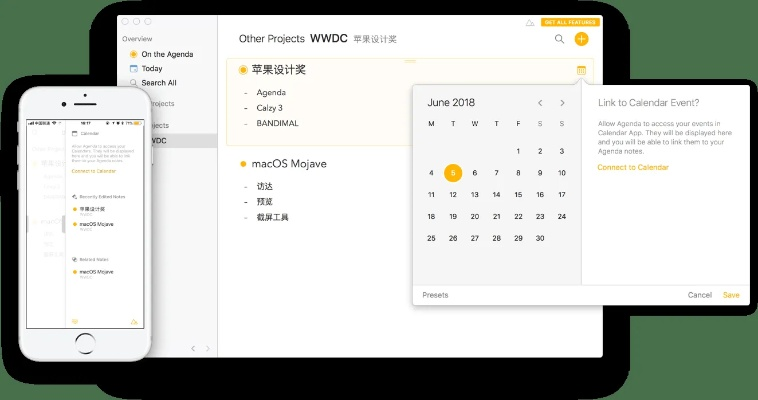Click the Connect to Calendar link
Screen dimensions: 758x400
click(x=633, y=167)
